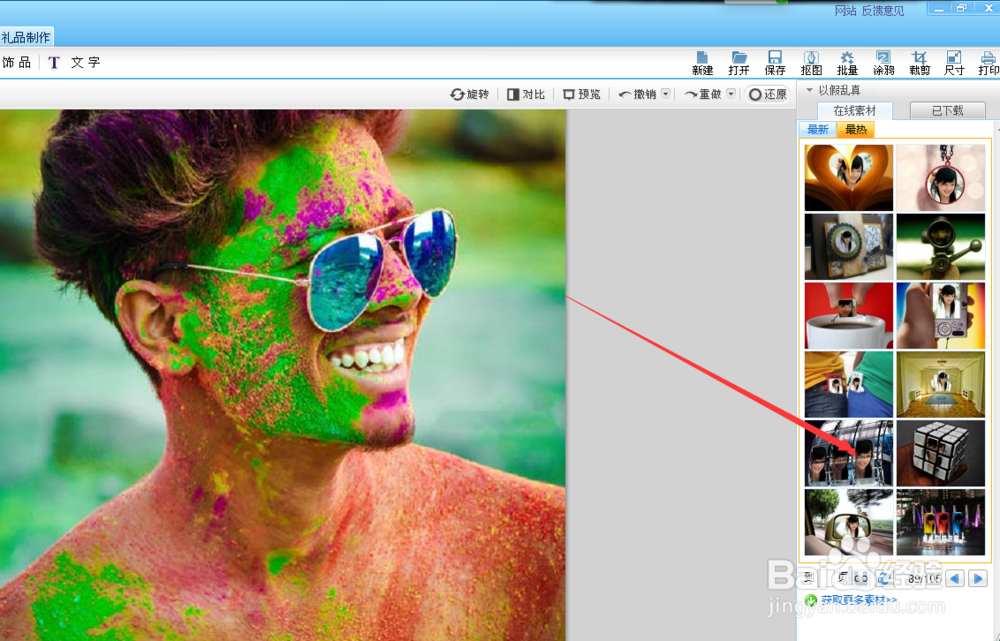Viewport: 1000px width, 641px height.
Task: Click the 对比 compare button
Action: [x=526, y=94]
